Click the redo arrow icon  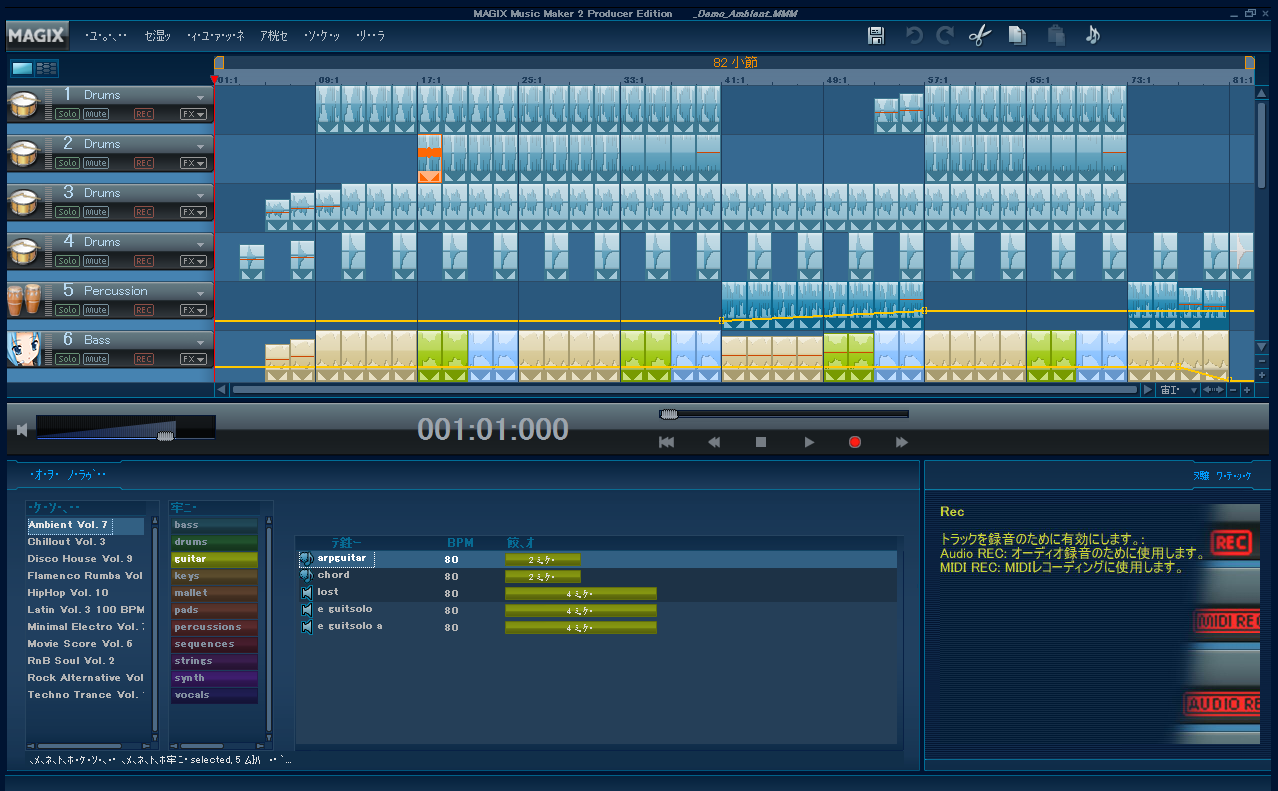tap(944, 36)
